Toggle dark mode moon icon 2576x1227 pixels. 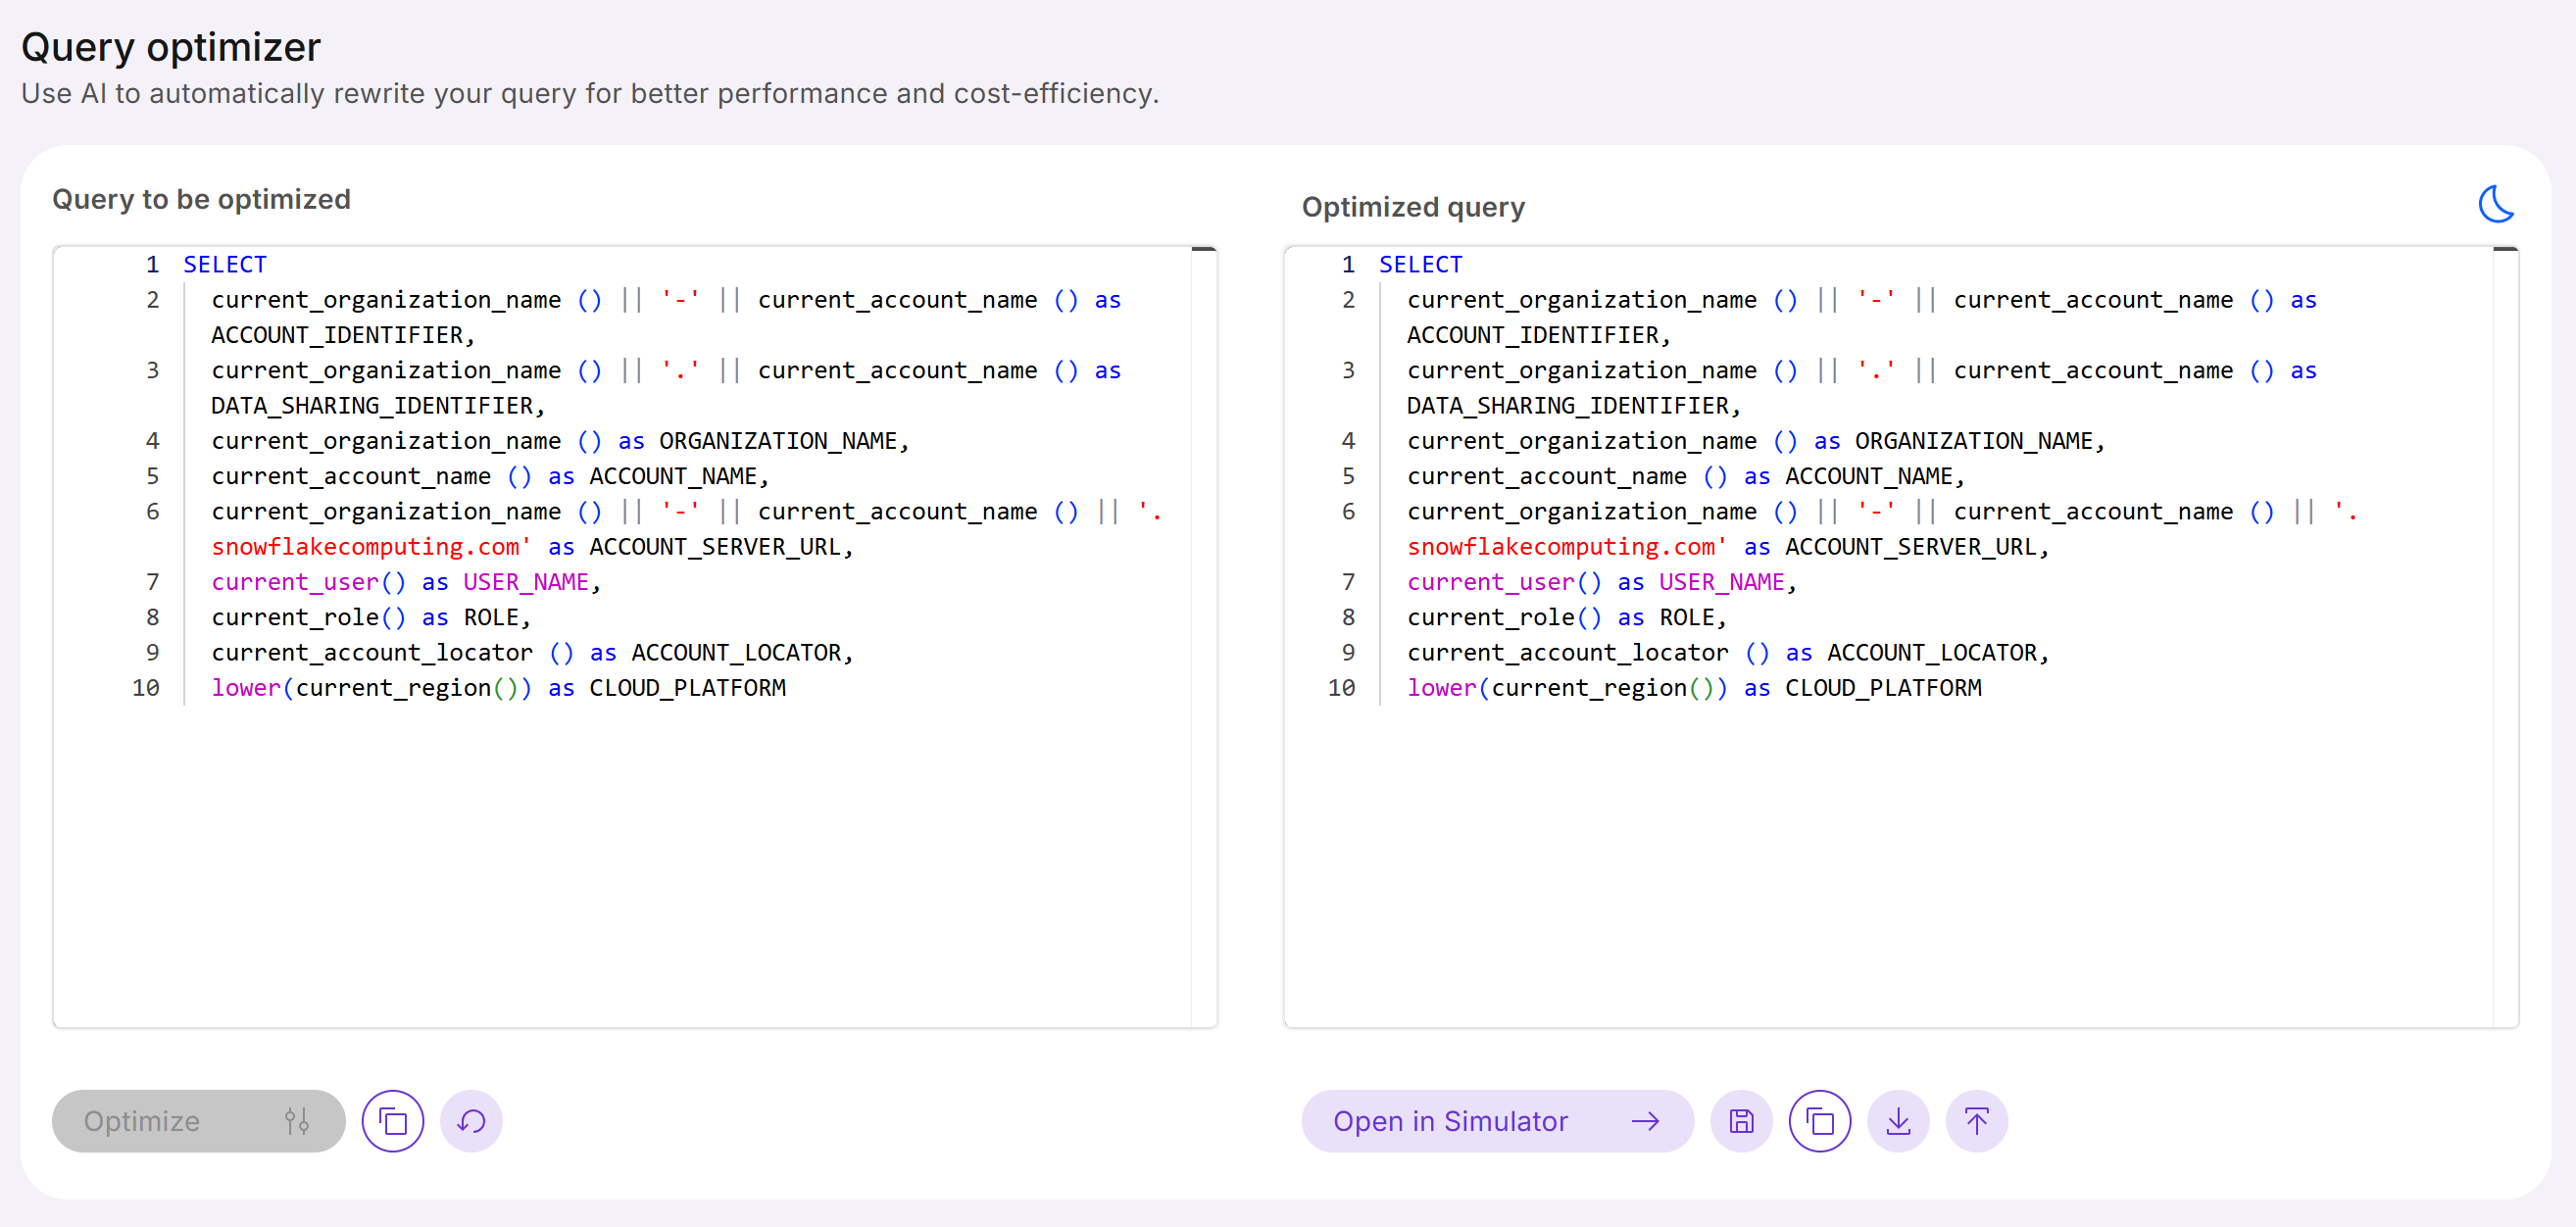tap(2494, 203)
